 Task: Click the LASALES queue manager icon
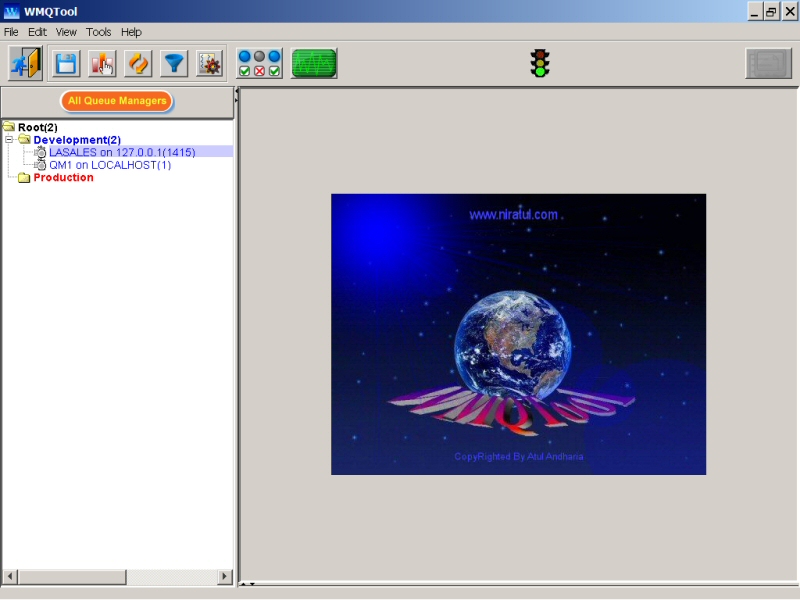[40, 152]
